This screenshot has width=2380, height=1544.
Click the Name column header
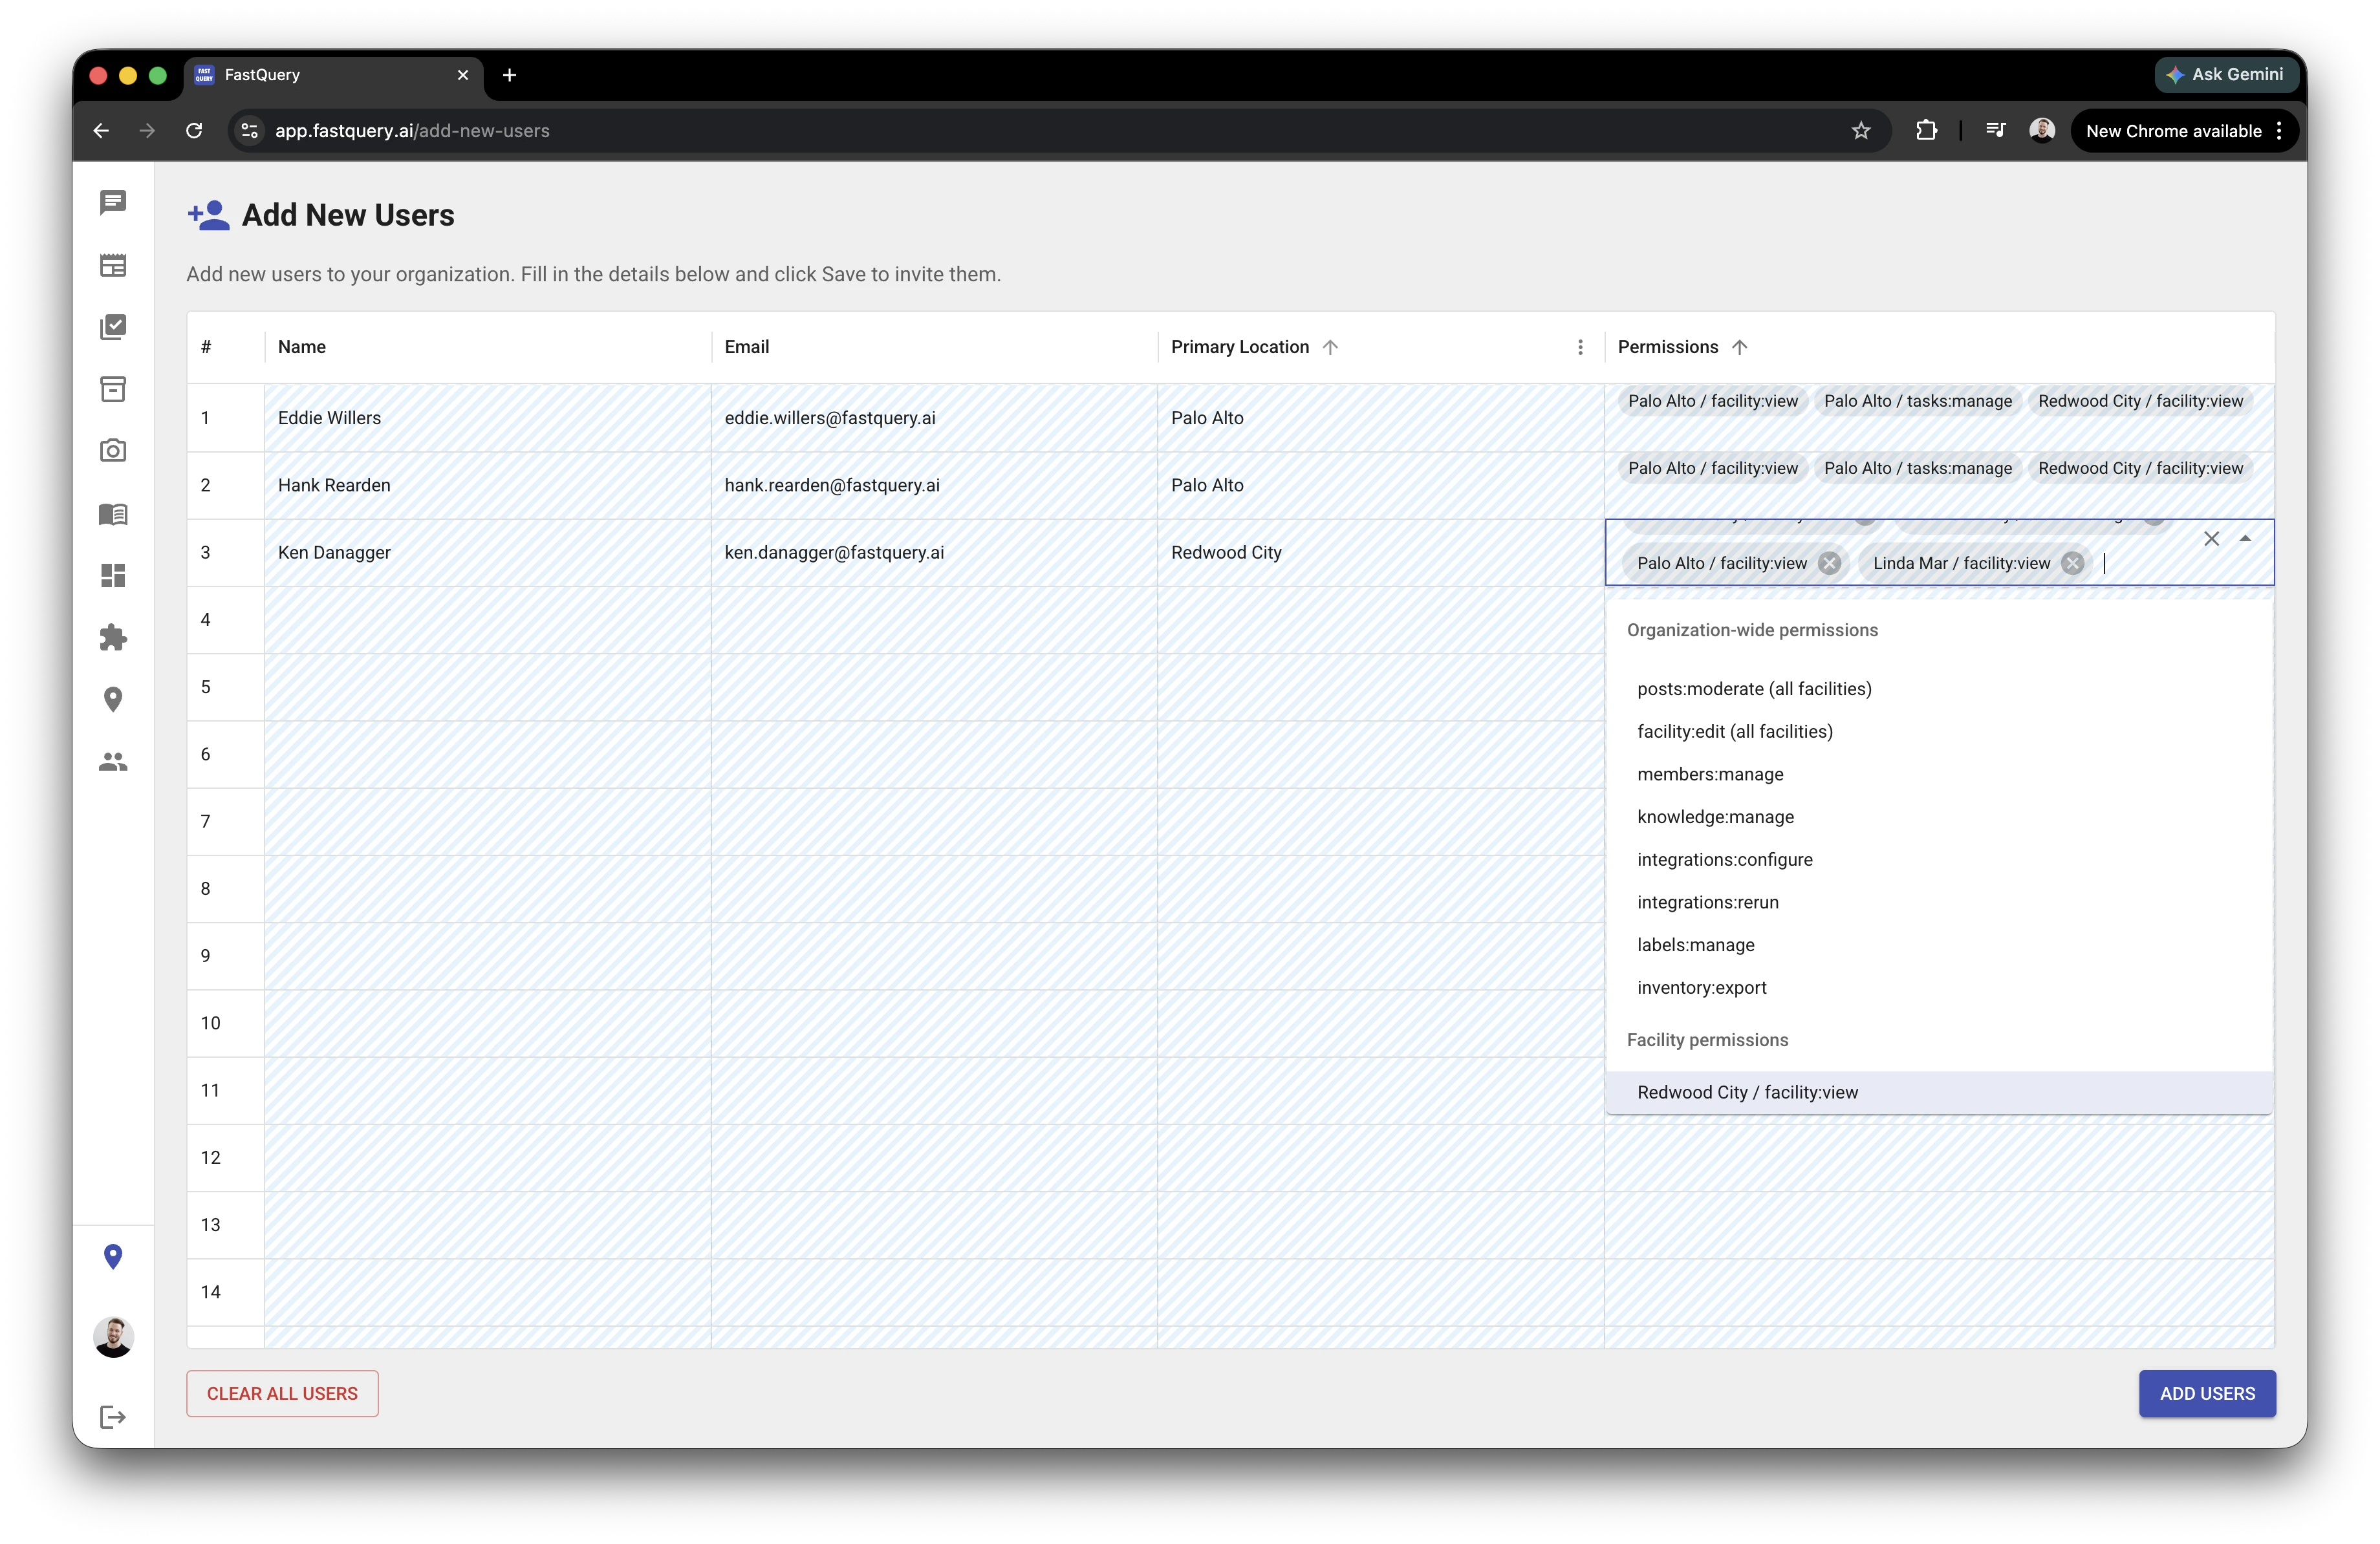pyautogui.click(x=487, y=347)
